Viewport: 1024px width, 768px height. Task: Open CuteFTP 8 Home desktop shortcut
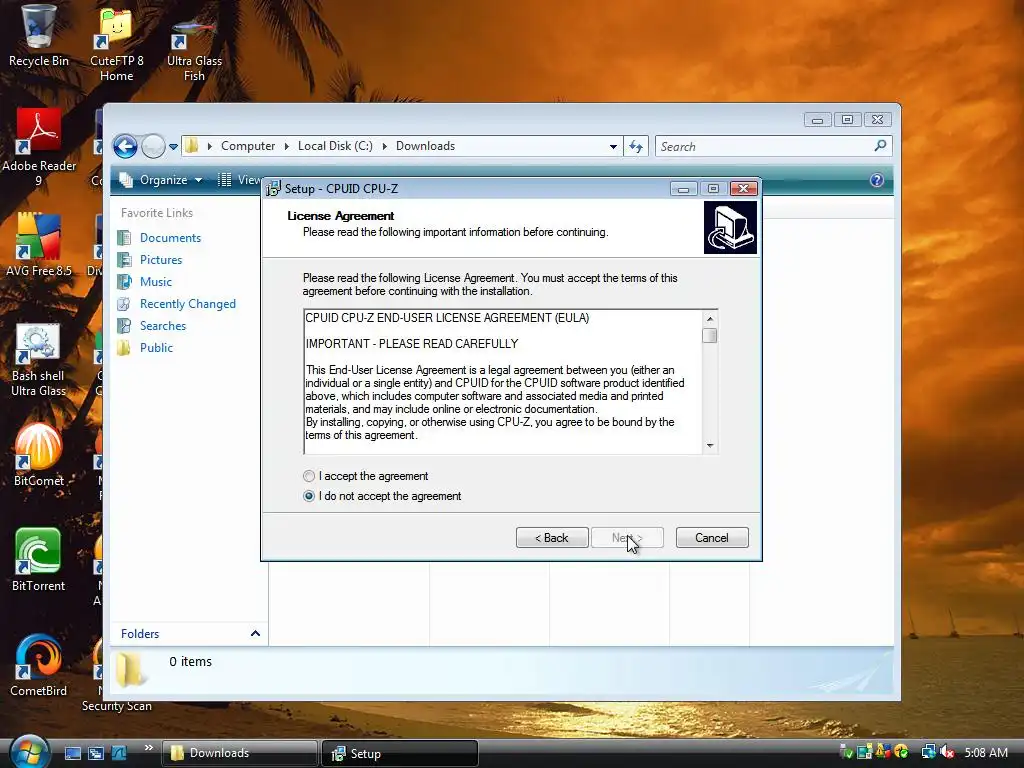click(116, 43)
